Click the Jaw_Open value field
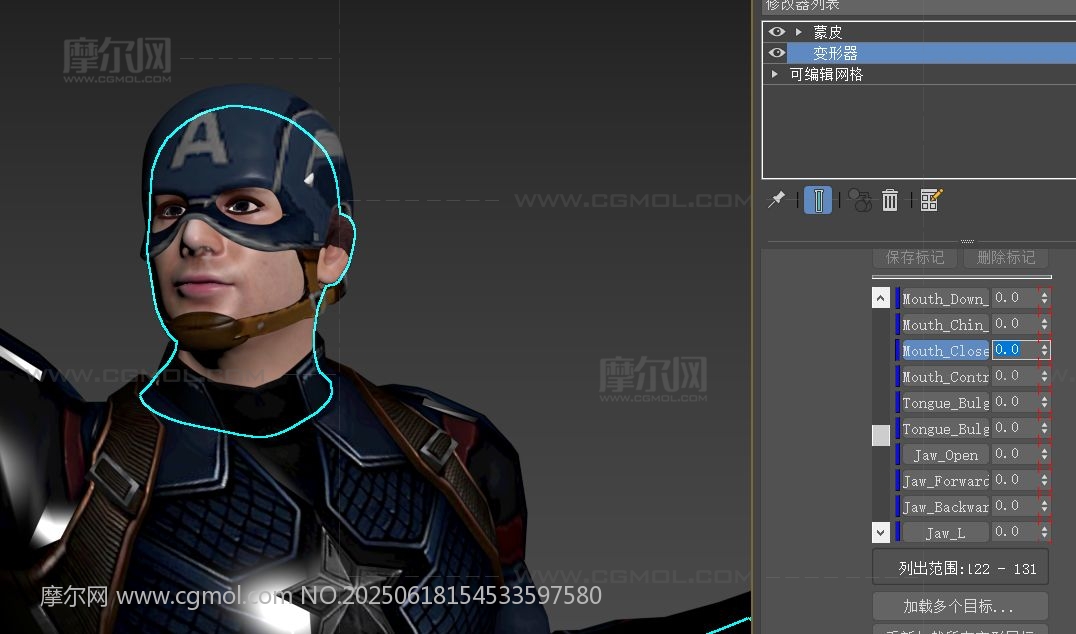The width and height of the screenshot is (1076, 634). (x=1015, y=454)
